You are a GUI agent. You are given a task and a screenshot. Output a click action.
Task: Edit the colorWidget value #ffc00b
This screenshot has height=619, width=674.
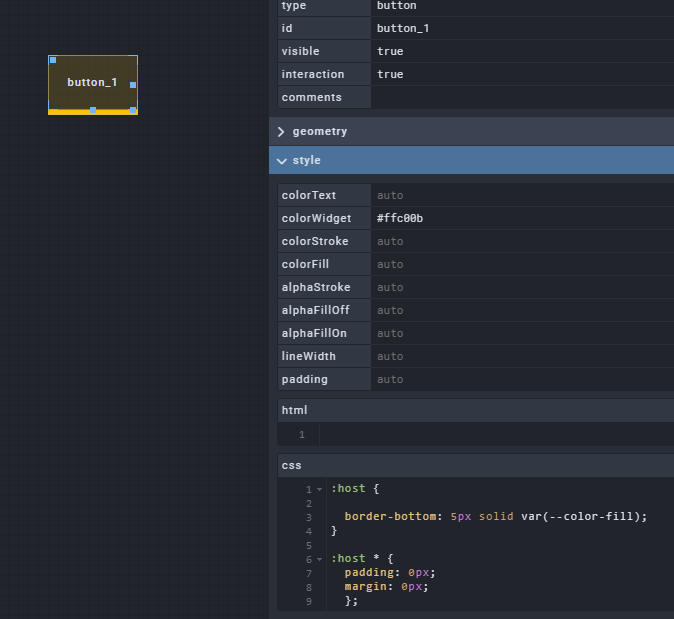pos(520,218)
